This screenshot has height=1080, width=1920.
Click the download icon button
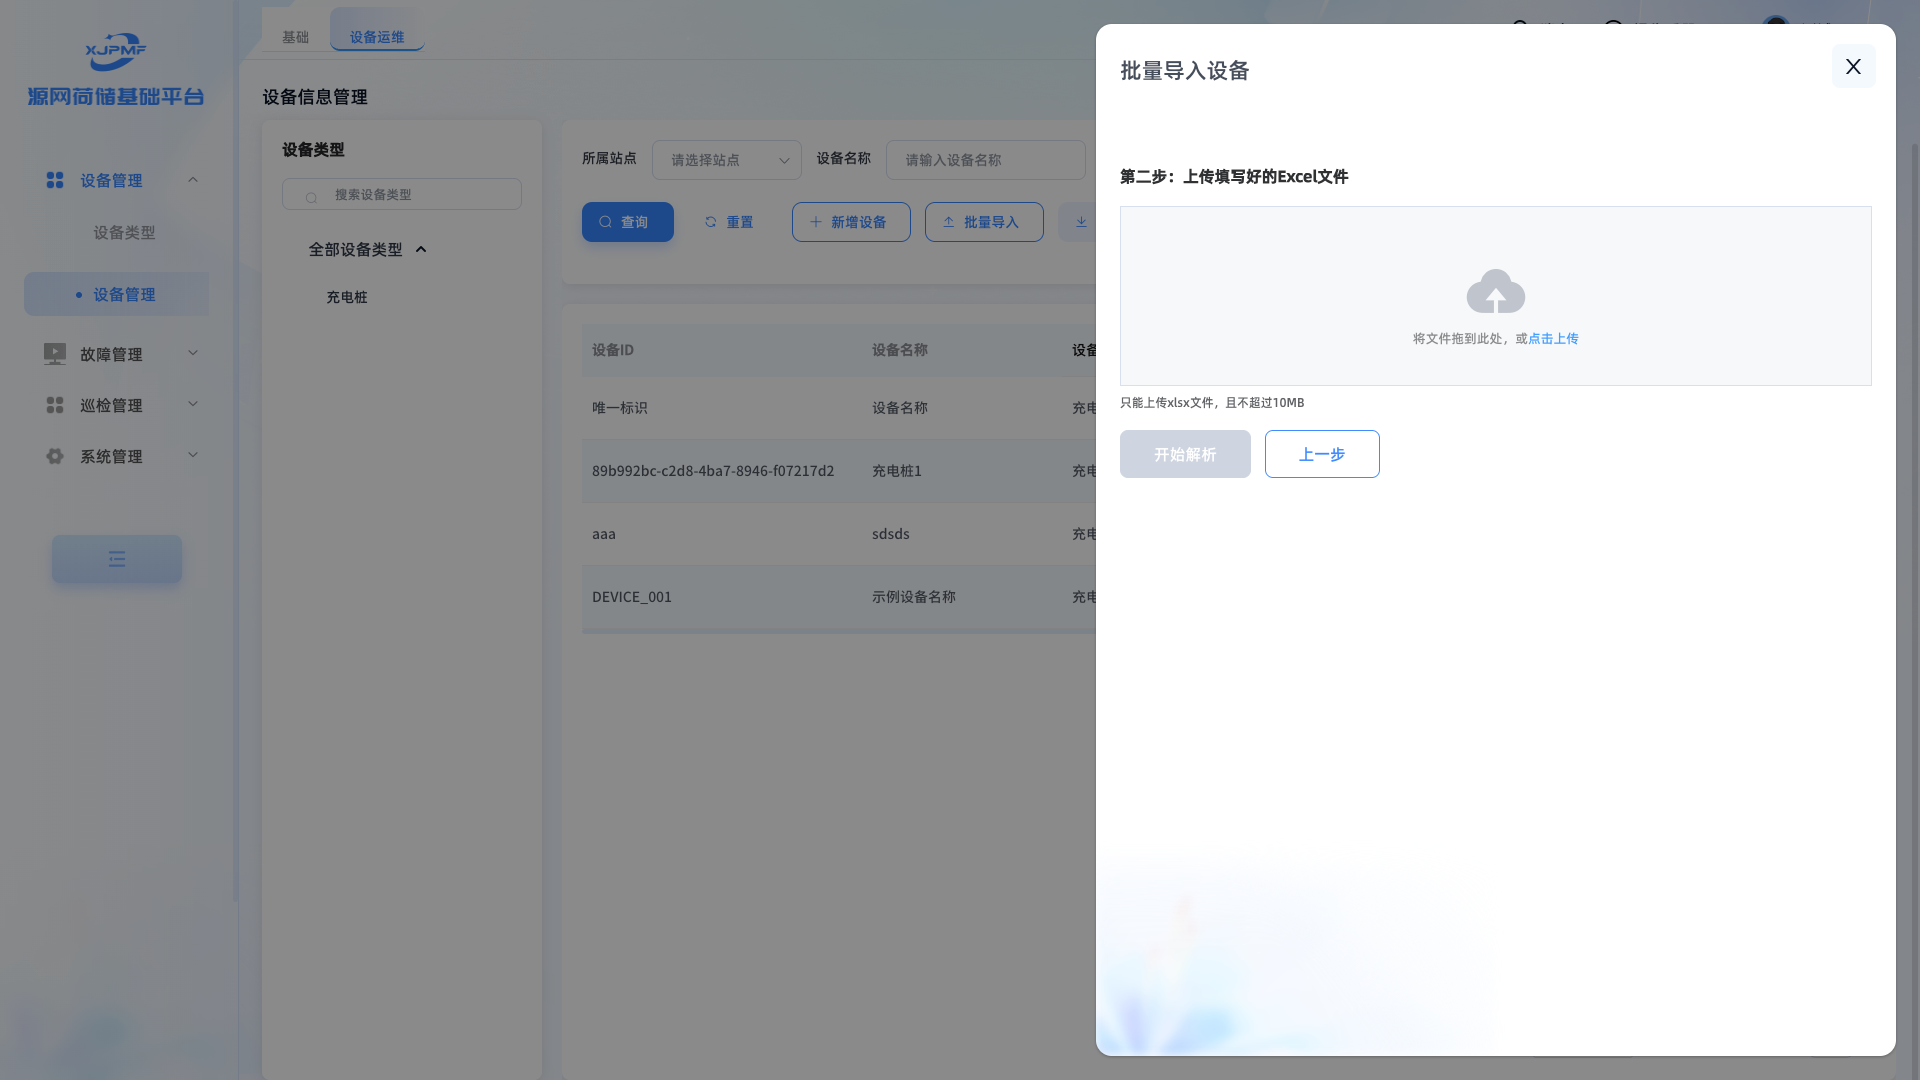pos(1080,222)
